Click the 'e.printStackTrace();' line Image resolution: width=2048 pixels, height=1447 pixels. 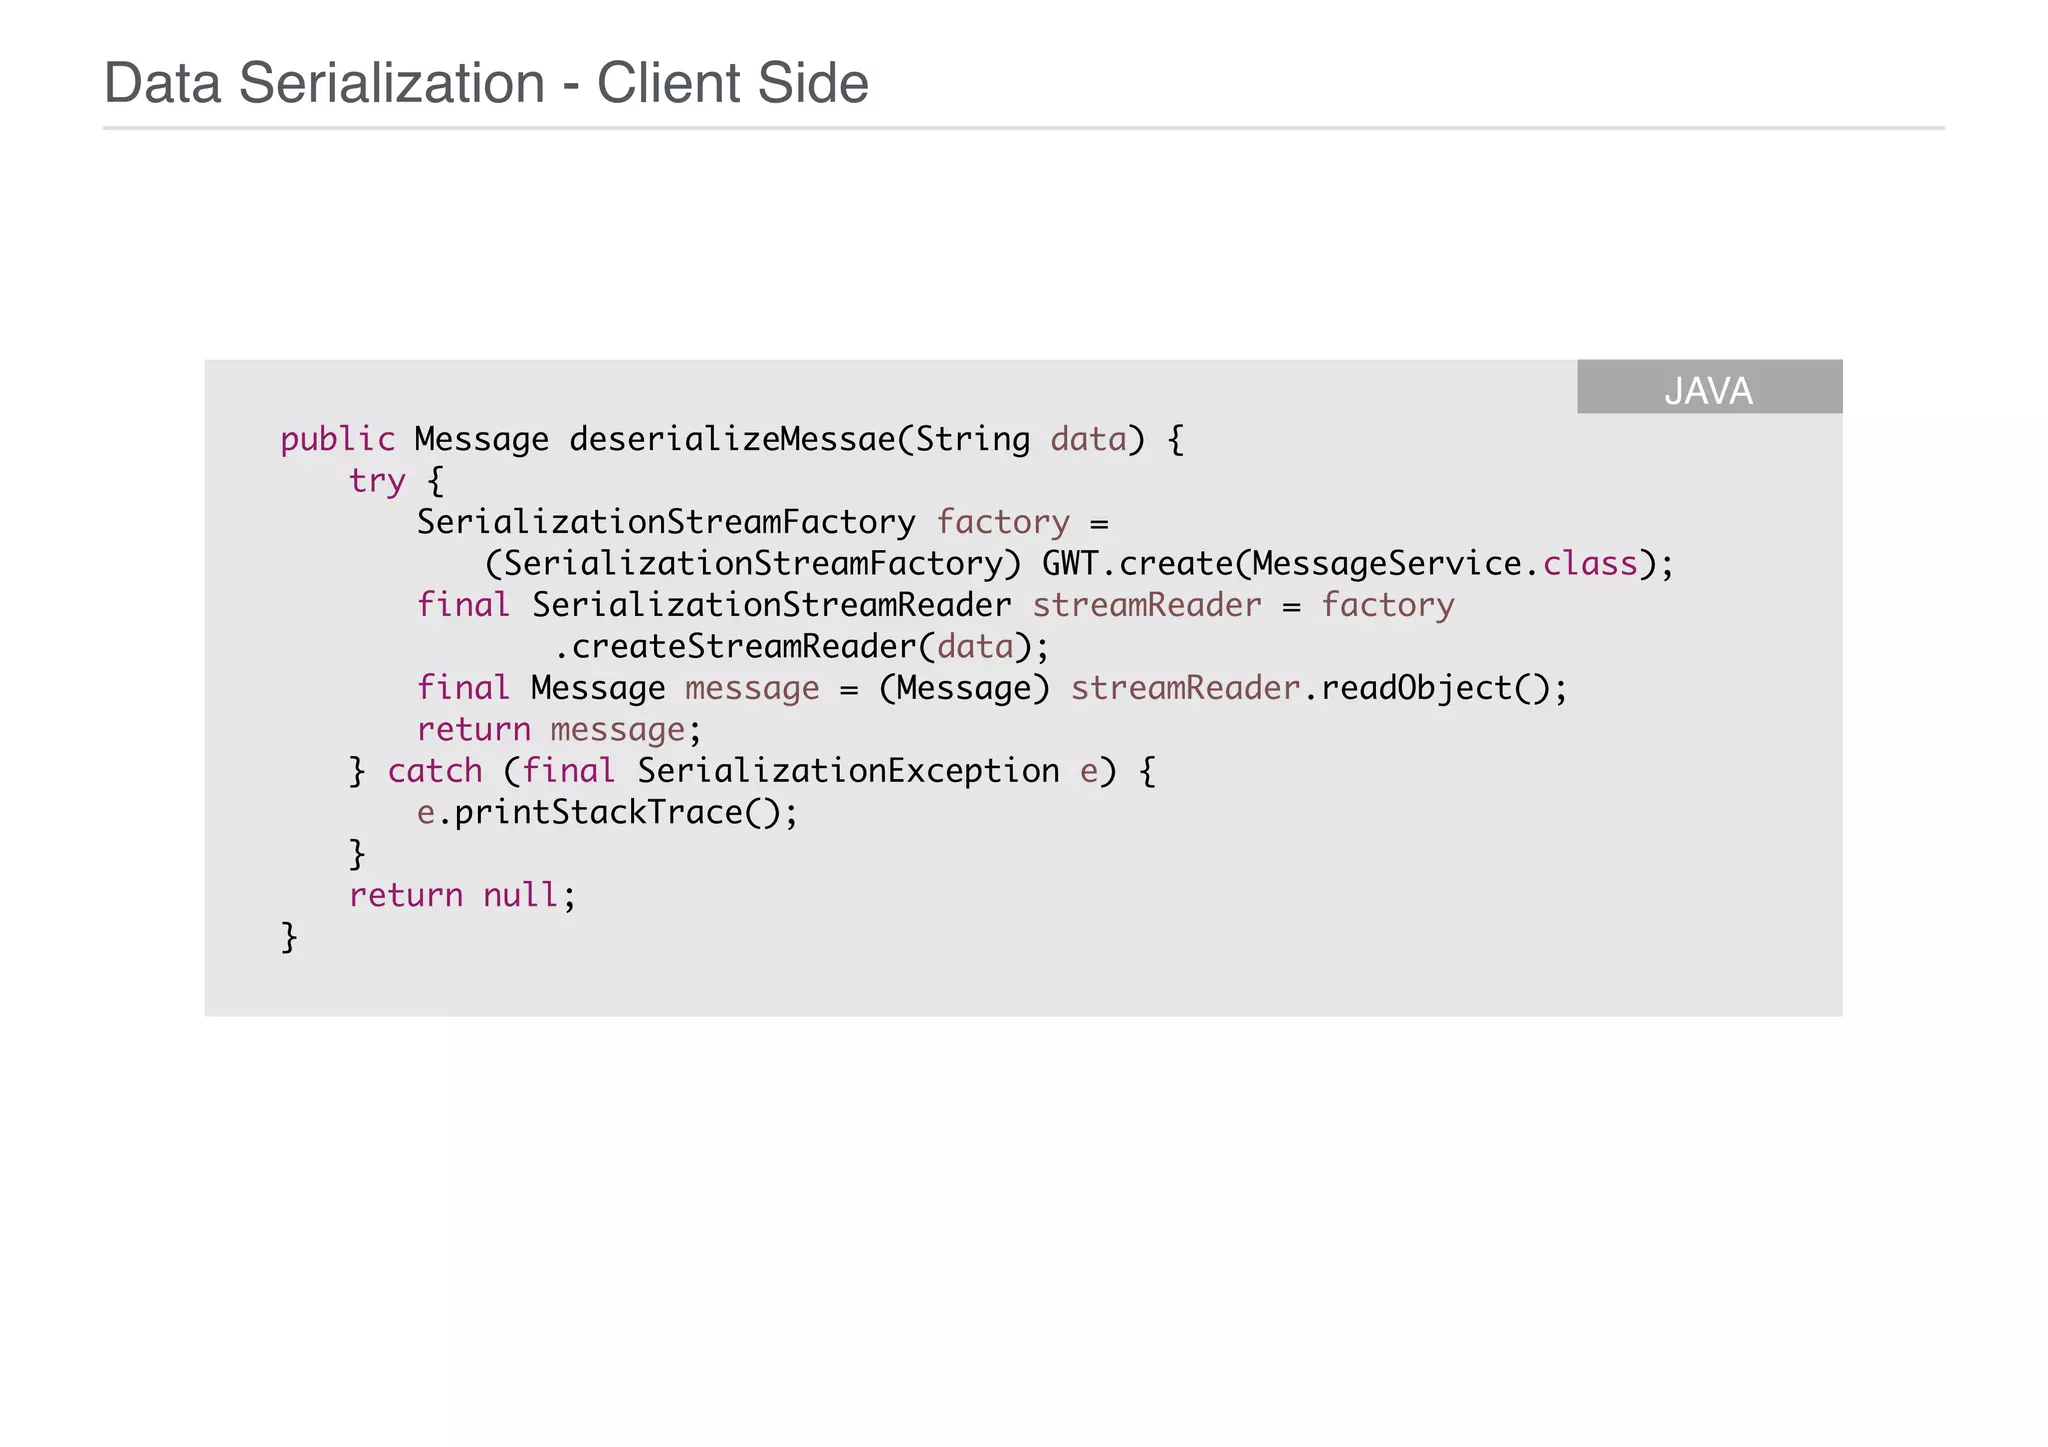[608, 813]
